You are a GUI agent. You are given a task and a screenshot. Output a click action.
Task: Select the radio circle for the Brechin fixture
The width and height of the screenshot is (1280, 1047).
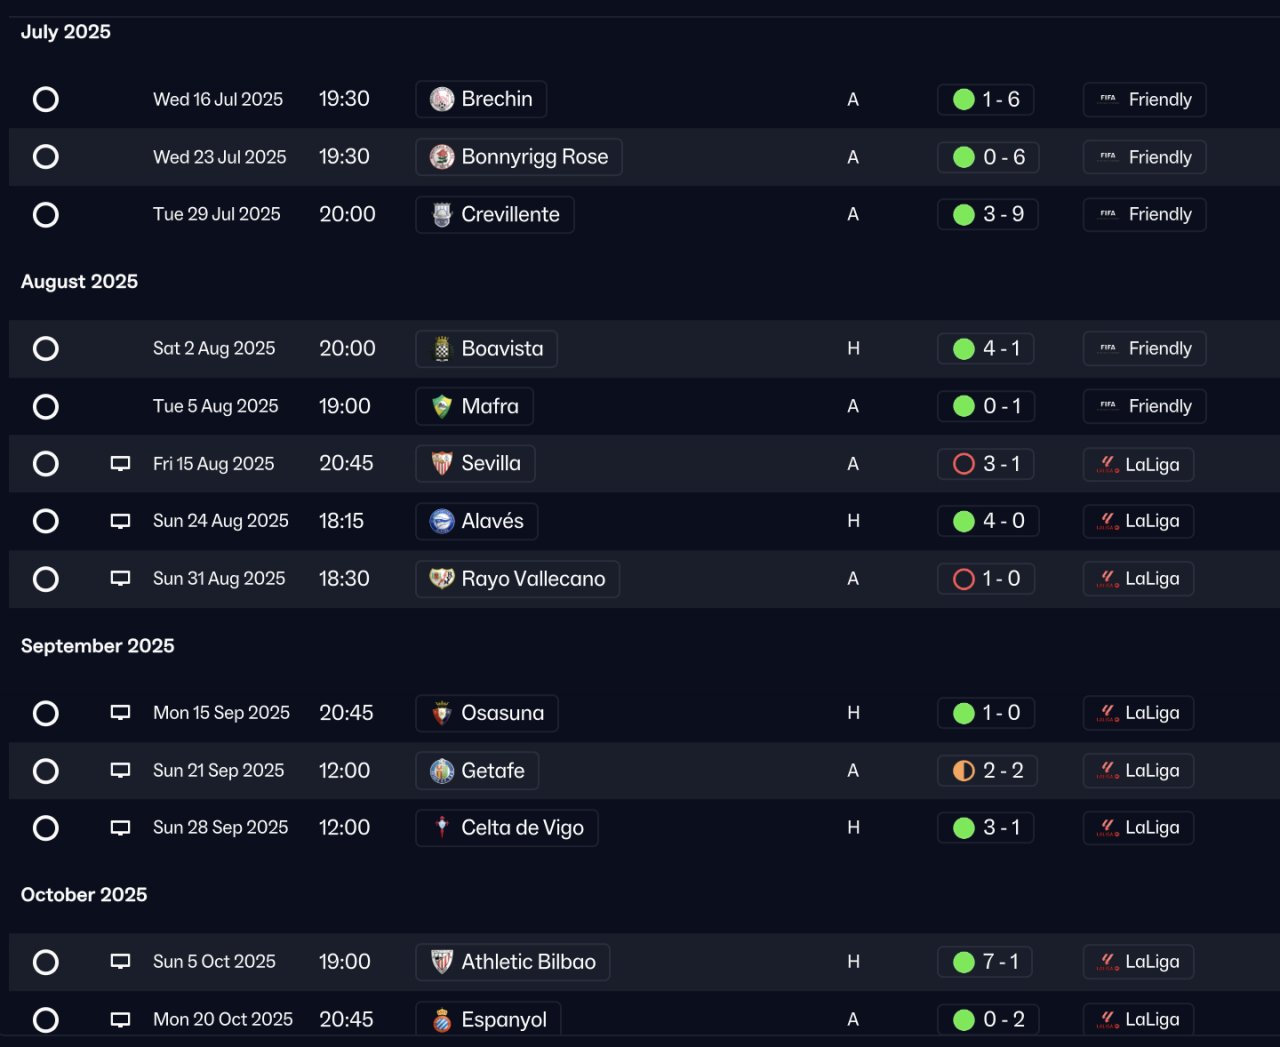tap(46, 99)
